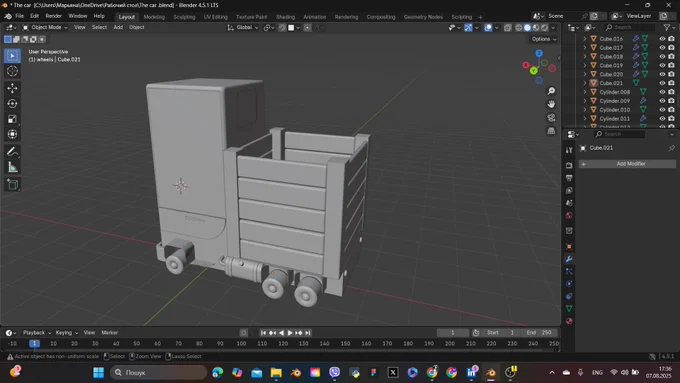Toggle the snapping magnet button
The image size is (680, 383).
coord(282,27)
